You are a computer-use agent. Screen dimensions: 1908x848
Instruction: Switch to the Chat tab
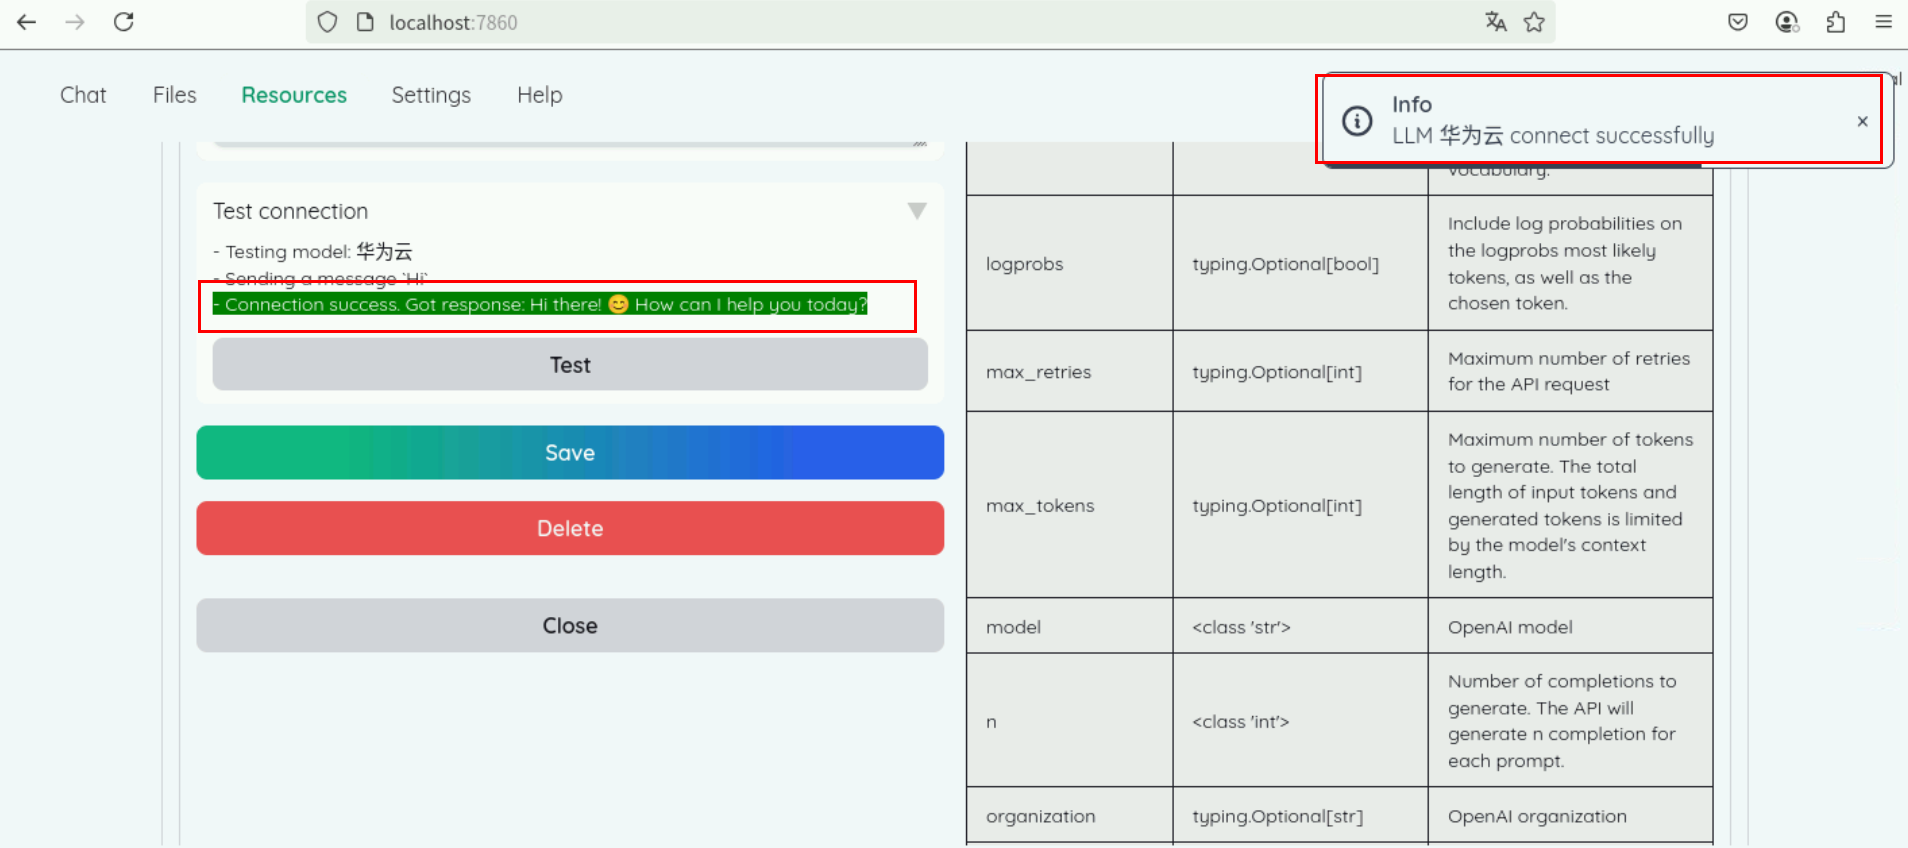83,95
